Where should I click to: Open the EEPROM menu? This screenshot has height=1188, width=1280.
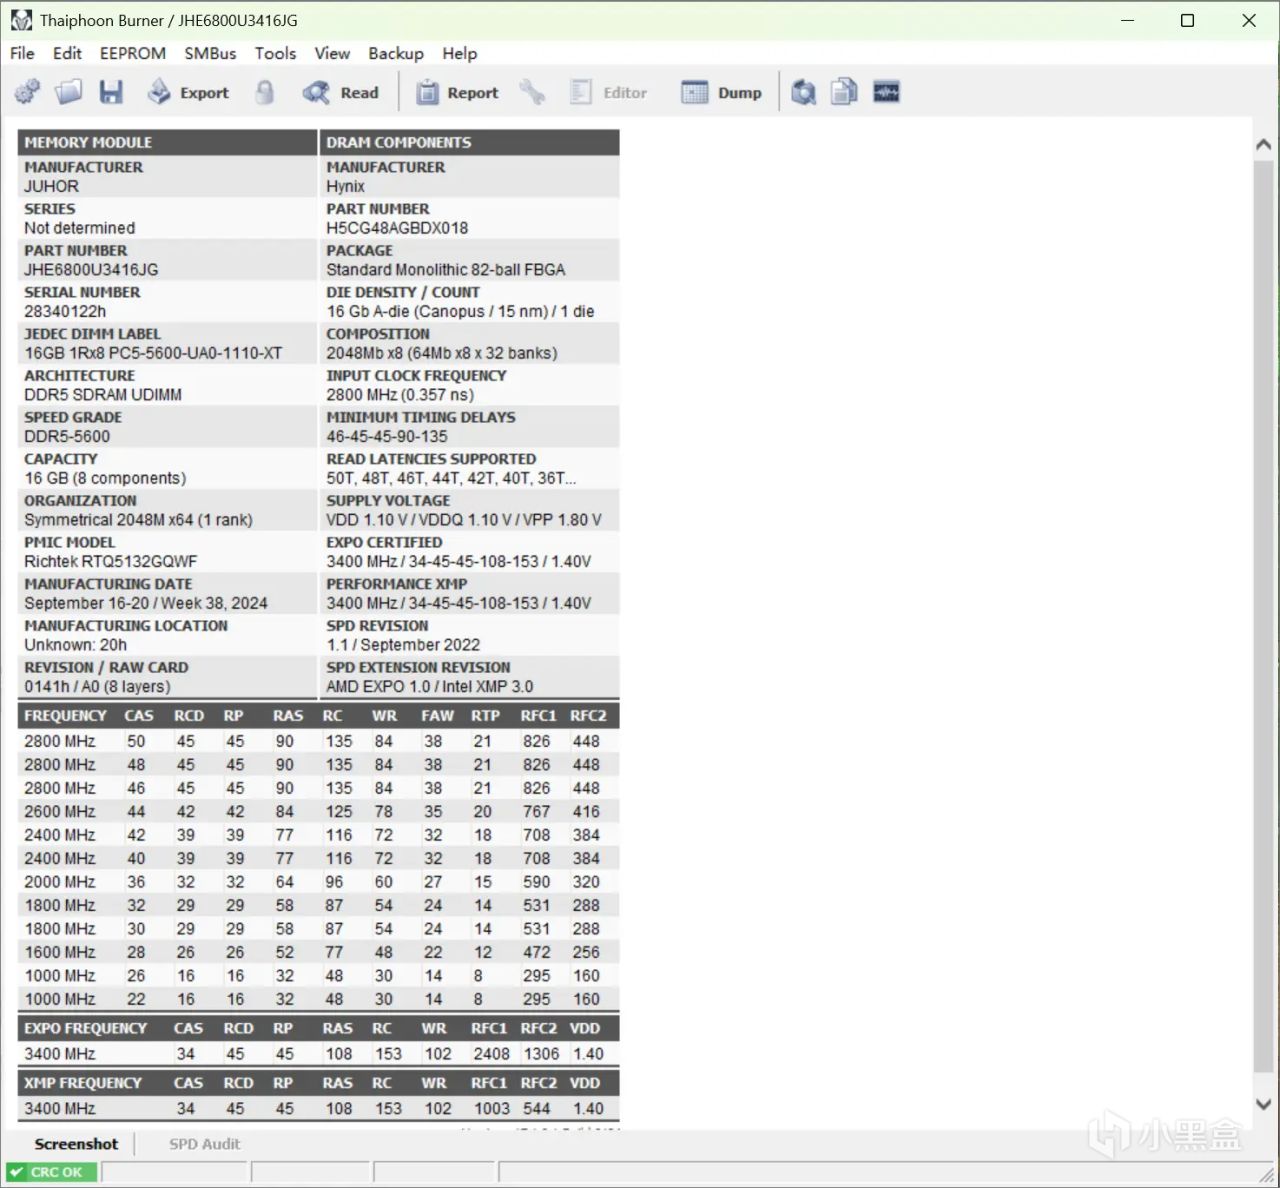point(133,53)
